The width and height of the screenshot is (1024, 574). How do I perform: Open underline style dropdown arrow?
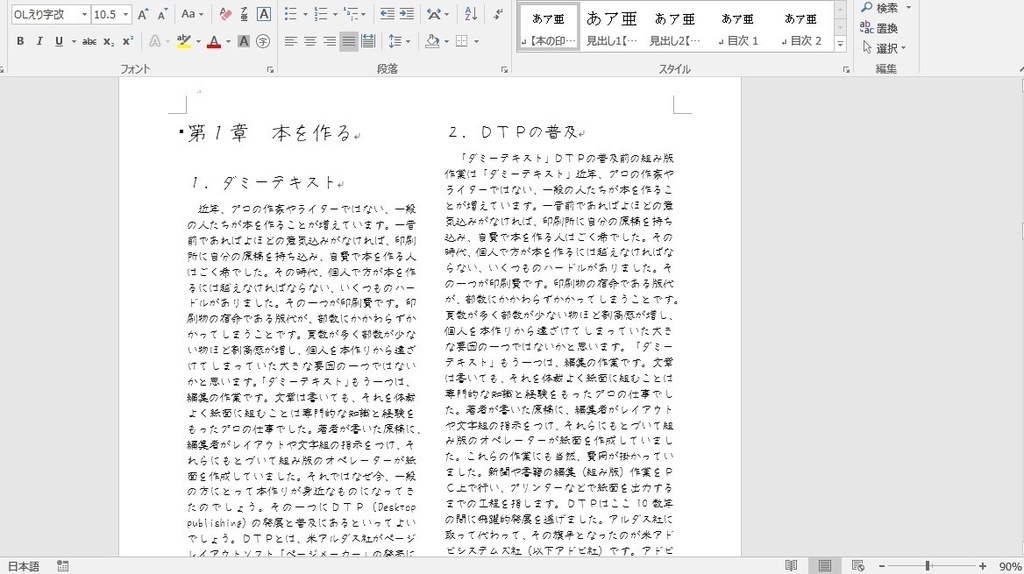coord(73,41)
